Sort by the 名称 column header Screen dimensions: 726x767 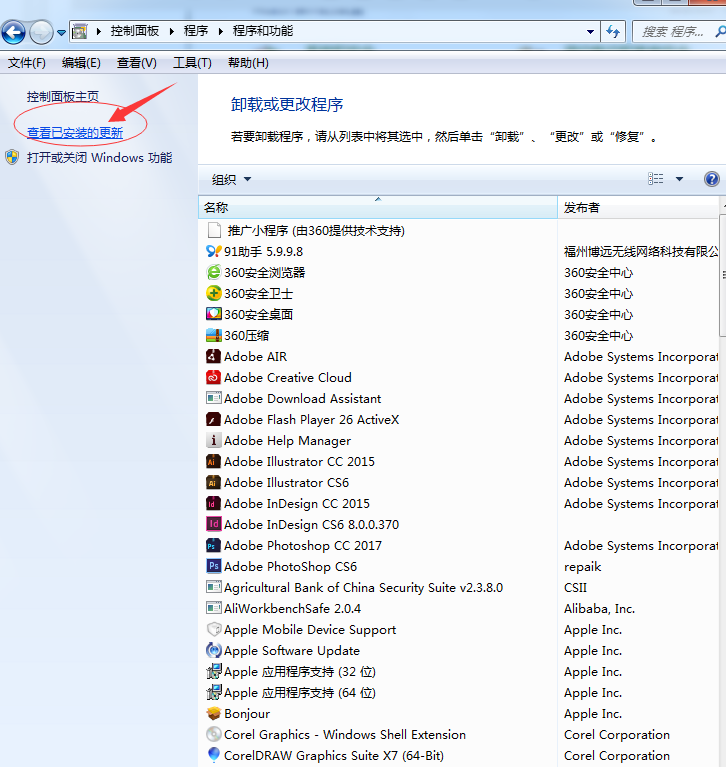tap(378, 207)
